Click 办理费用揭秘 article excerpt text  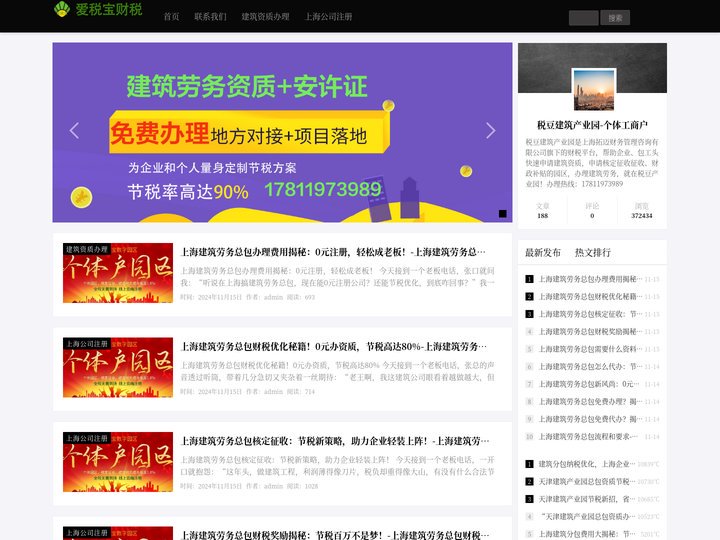(338, 277)
